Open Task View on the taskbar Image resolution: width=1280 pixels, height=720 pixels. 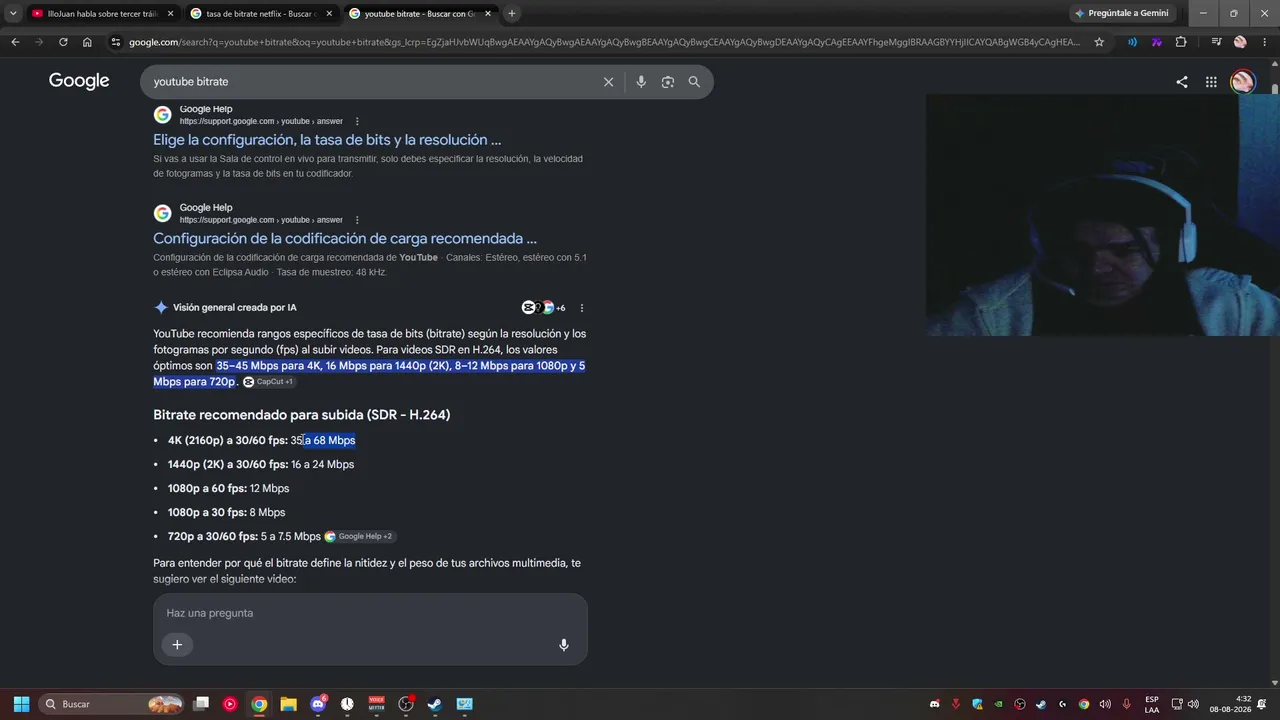pos(201,704)
